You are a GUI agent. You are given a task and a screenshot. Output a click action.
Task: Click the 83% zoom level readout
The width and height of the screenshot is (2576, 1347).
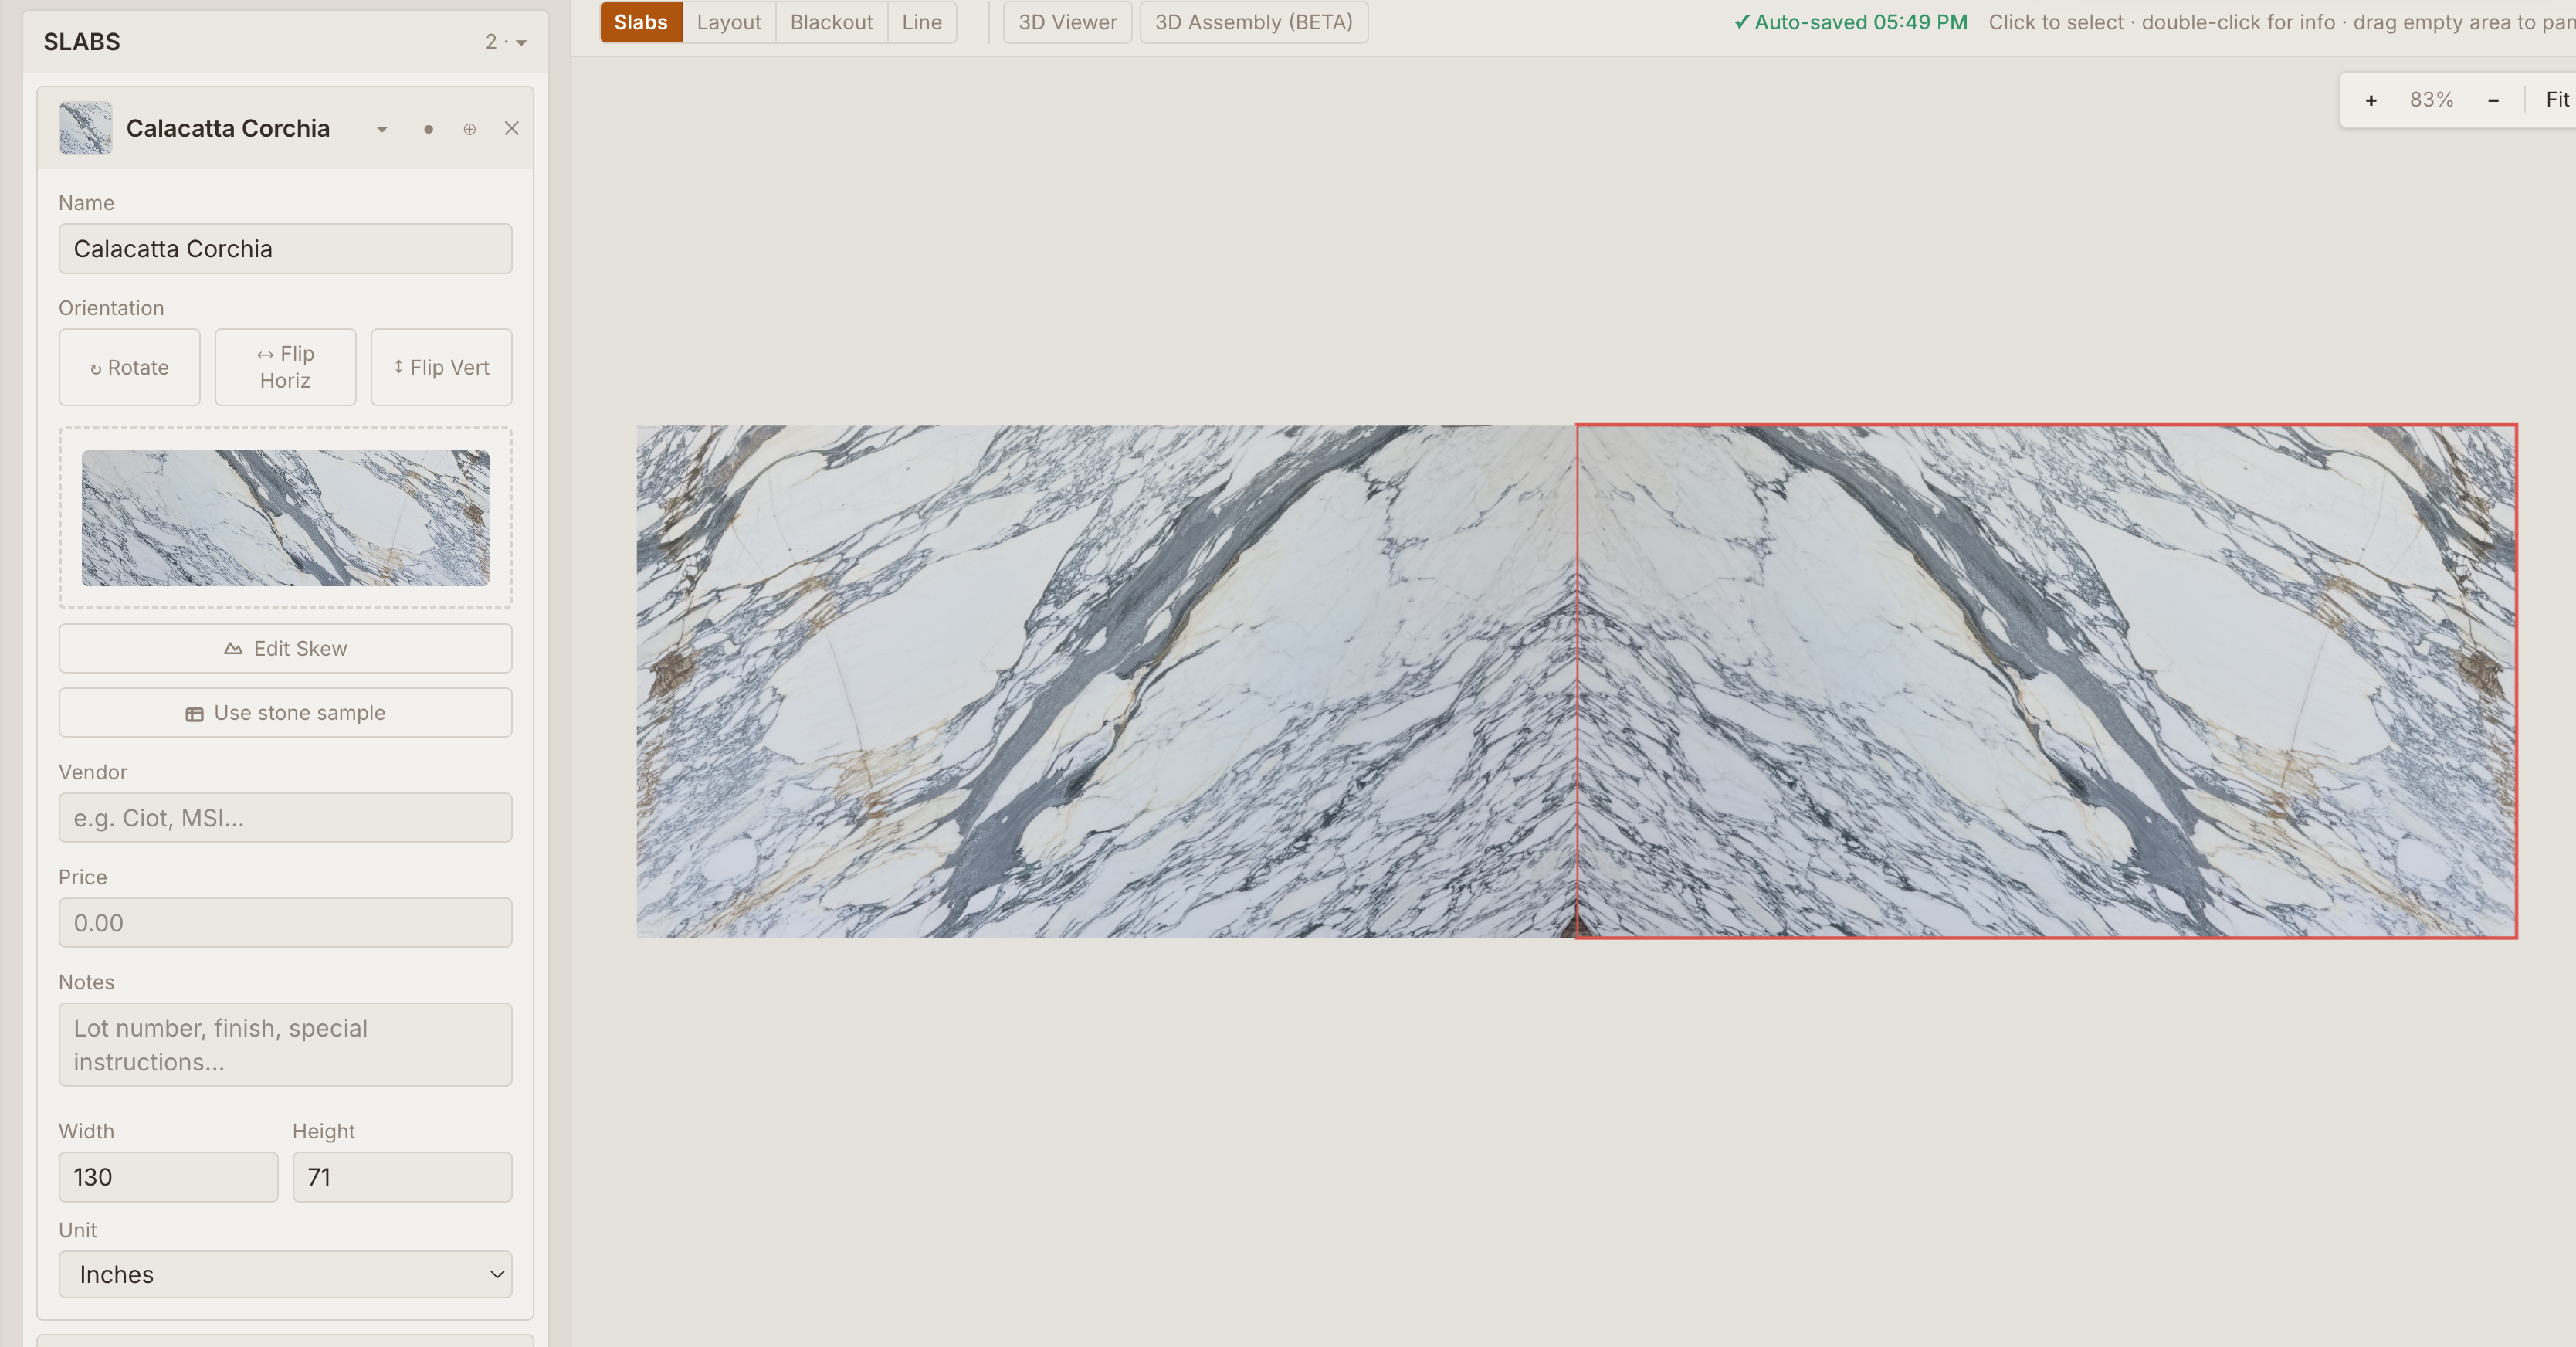click(2431, 100)
